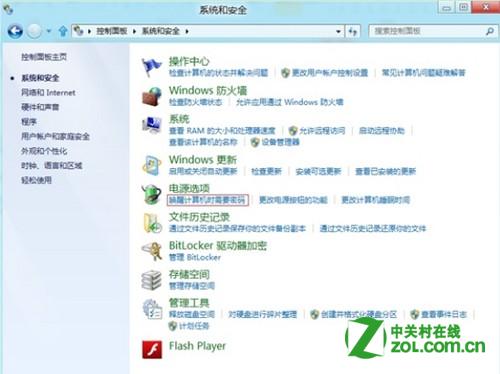The height and width of the screenshot is (374, 500).
Task: Click the Up one level arrow
Action: click(63, 31)
